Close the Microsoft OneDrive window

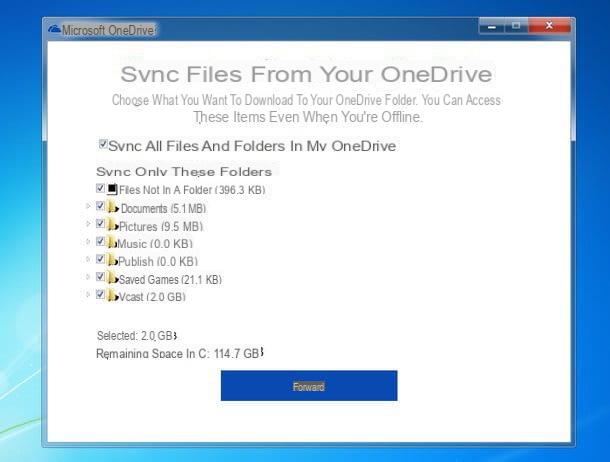click(549, 26)
